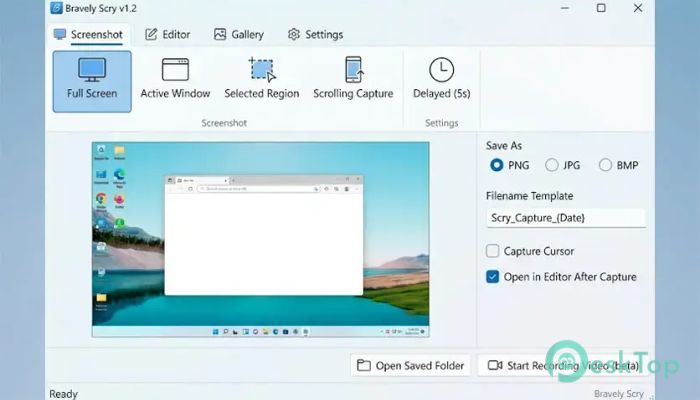Click the Open Saved Folder button
The width and height of the screenshot is (700, 400).
pyautogui.click(x=411, y=366)
